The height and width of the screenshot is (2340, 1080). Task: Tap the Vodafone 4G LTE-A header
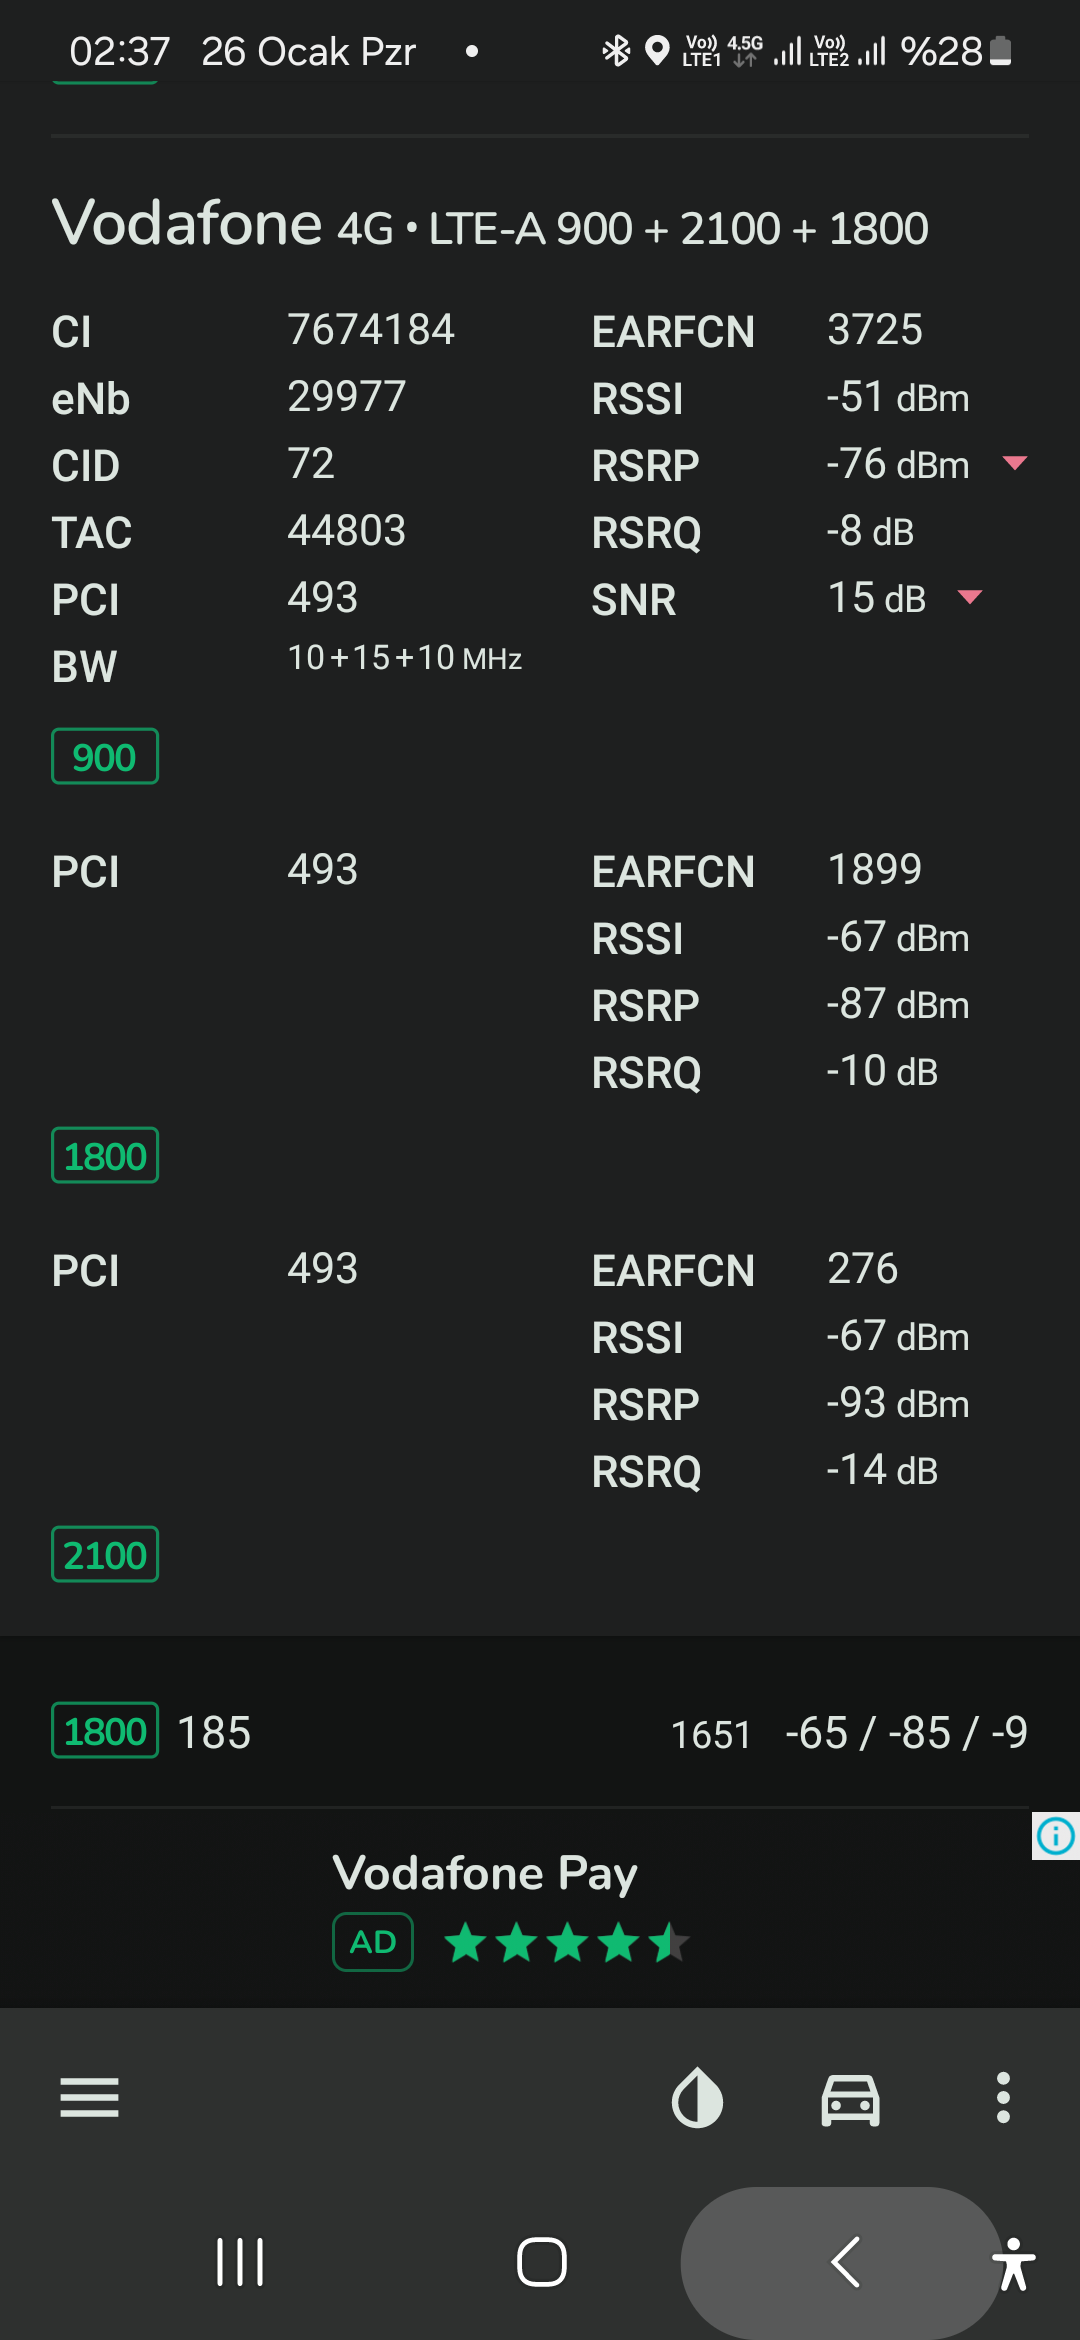[490, 224]
